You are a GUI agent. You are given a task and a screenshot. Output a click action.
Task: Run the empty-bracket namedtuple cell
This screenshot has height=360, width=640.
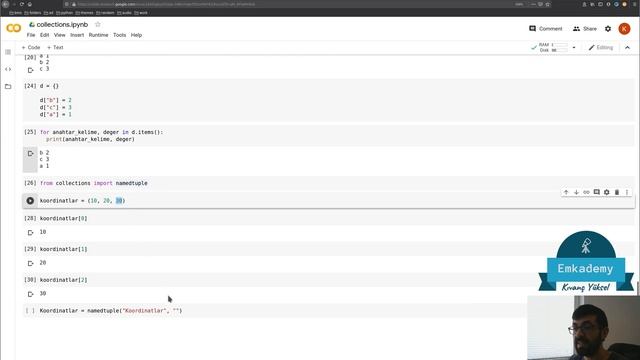tap(30, 311)
